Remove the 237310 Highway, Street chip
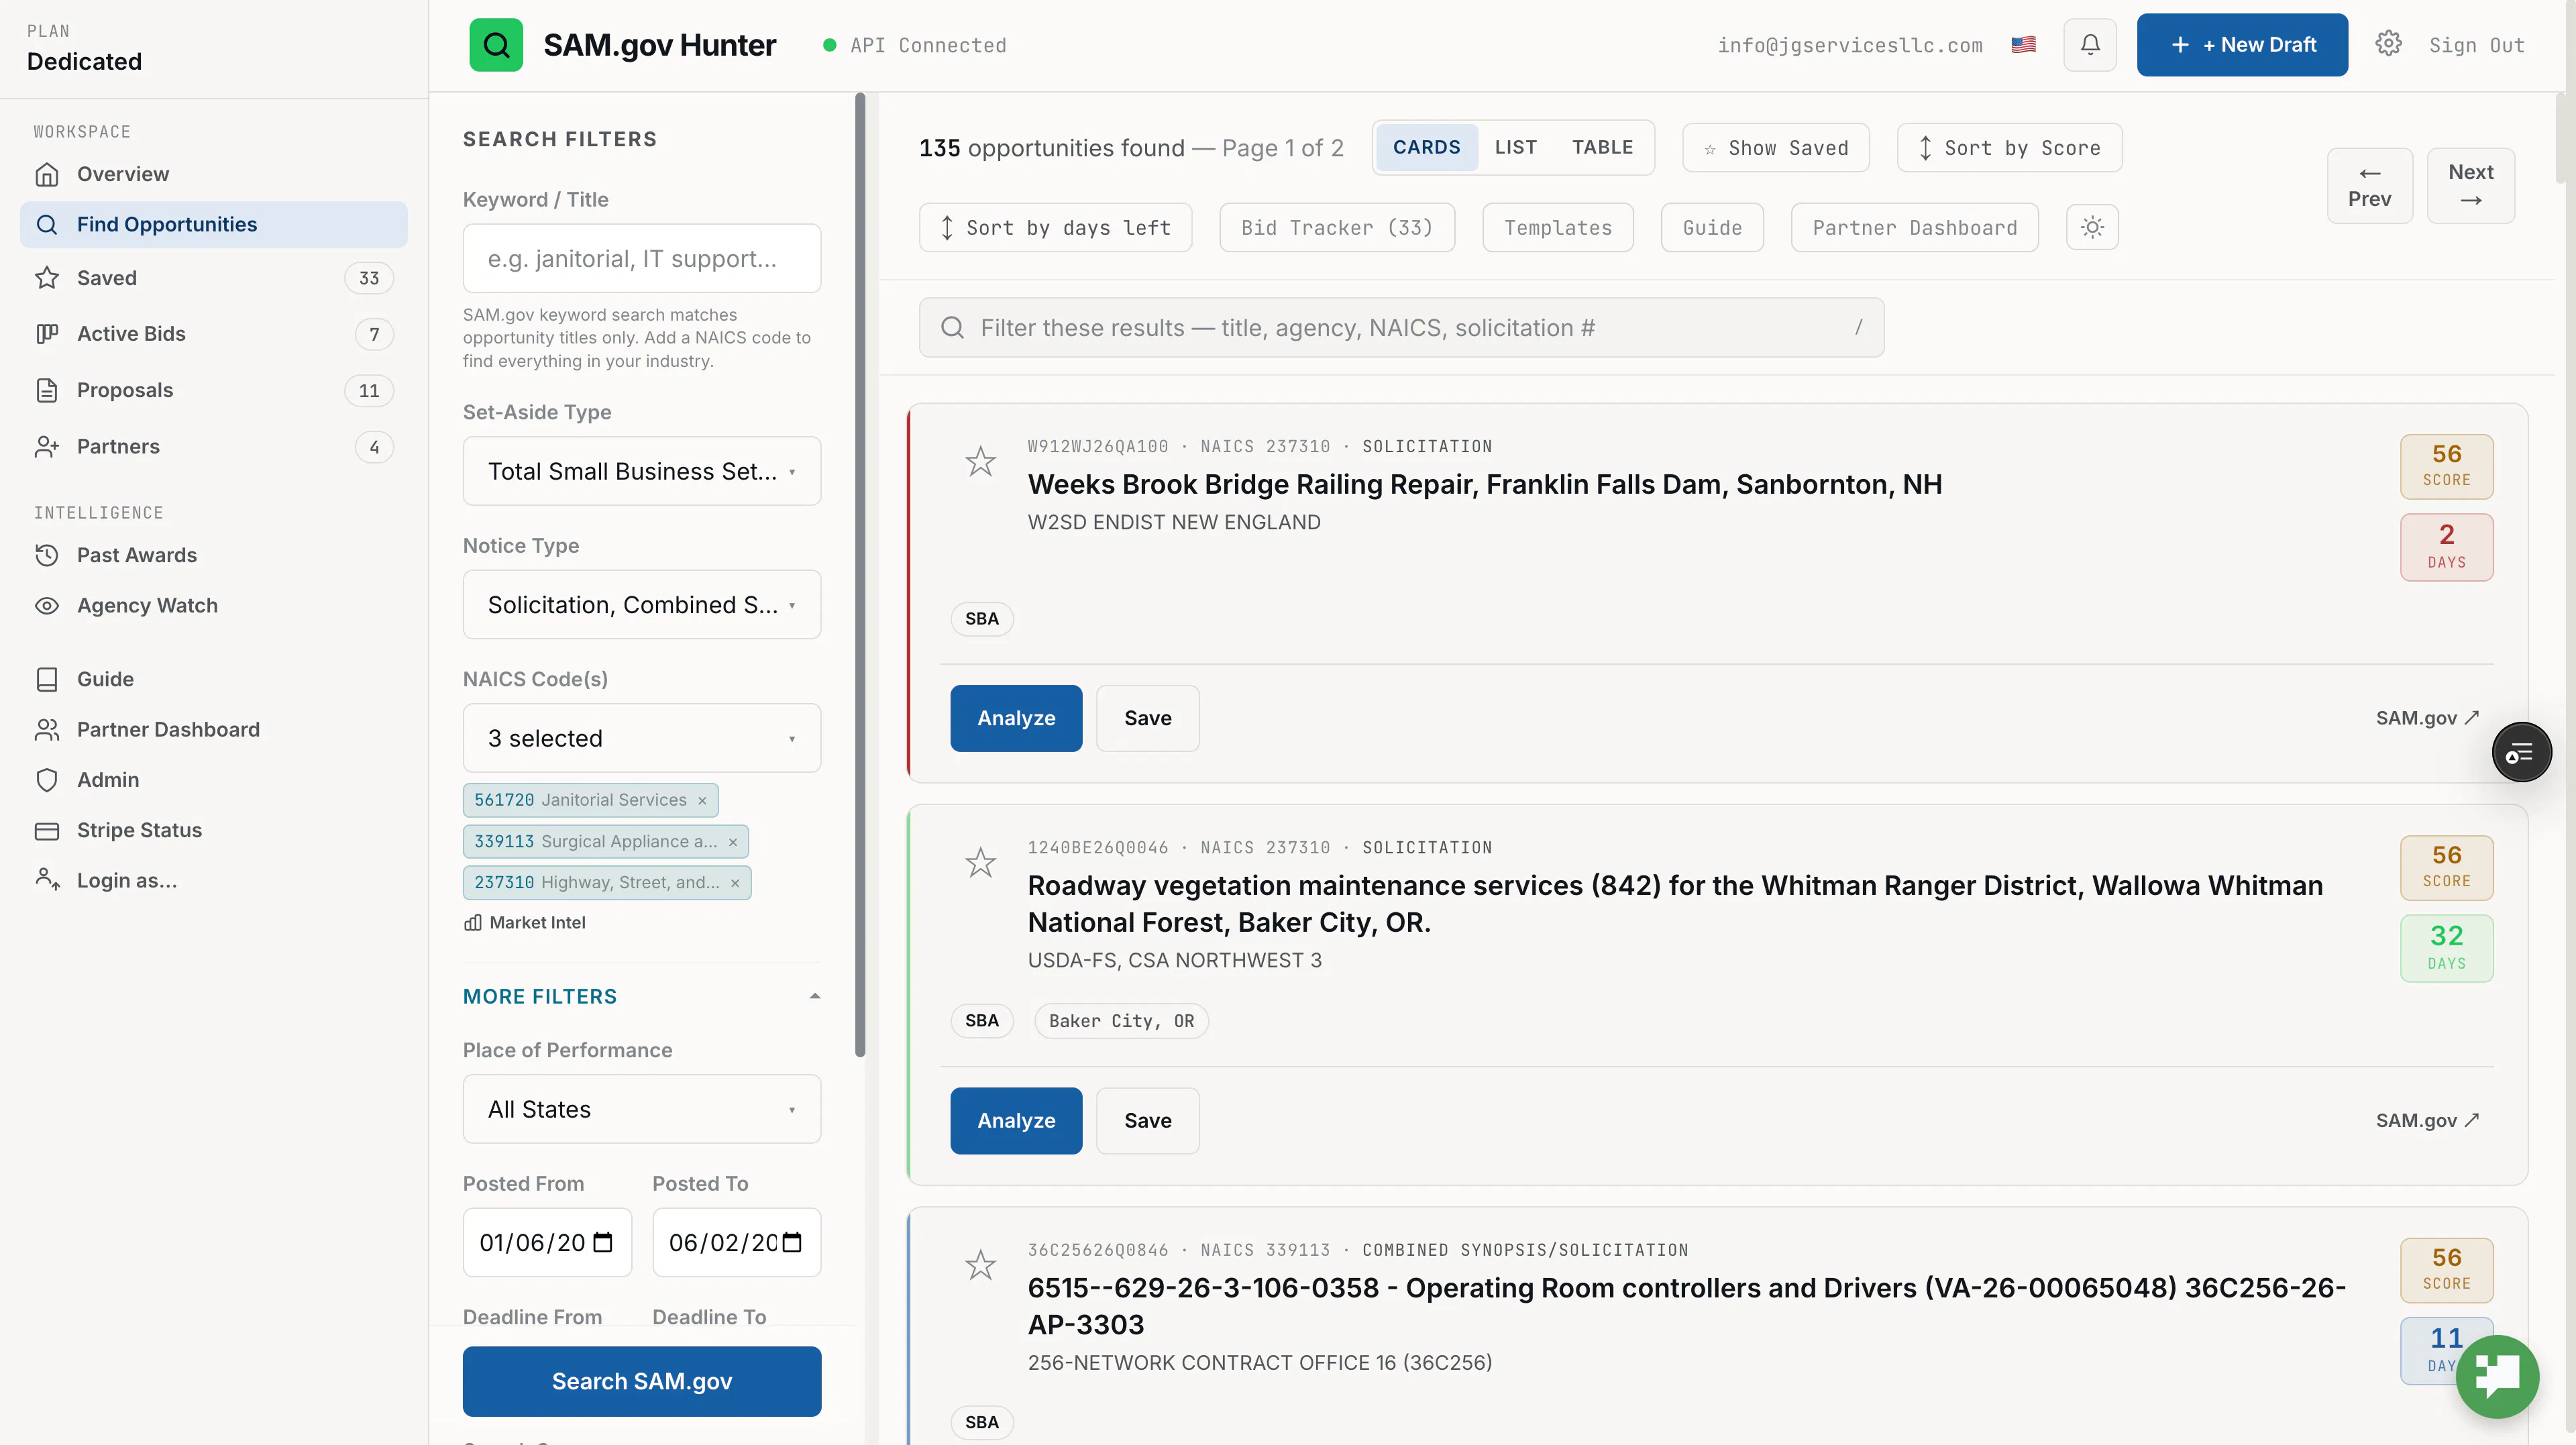This screenshot has width=2576, height=1445. pos(735,883)
